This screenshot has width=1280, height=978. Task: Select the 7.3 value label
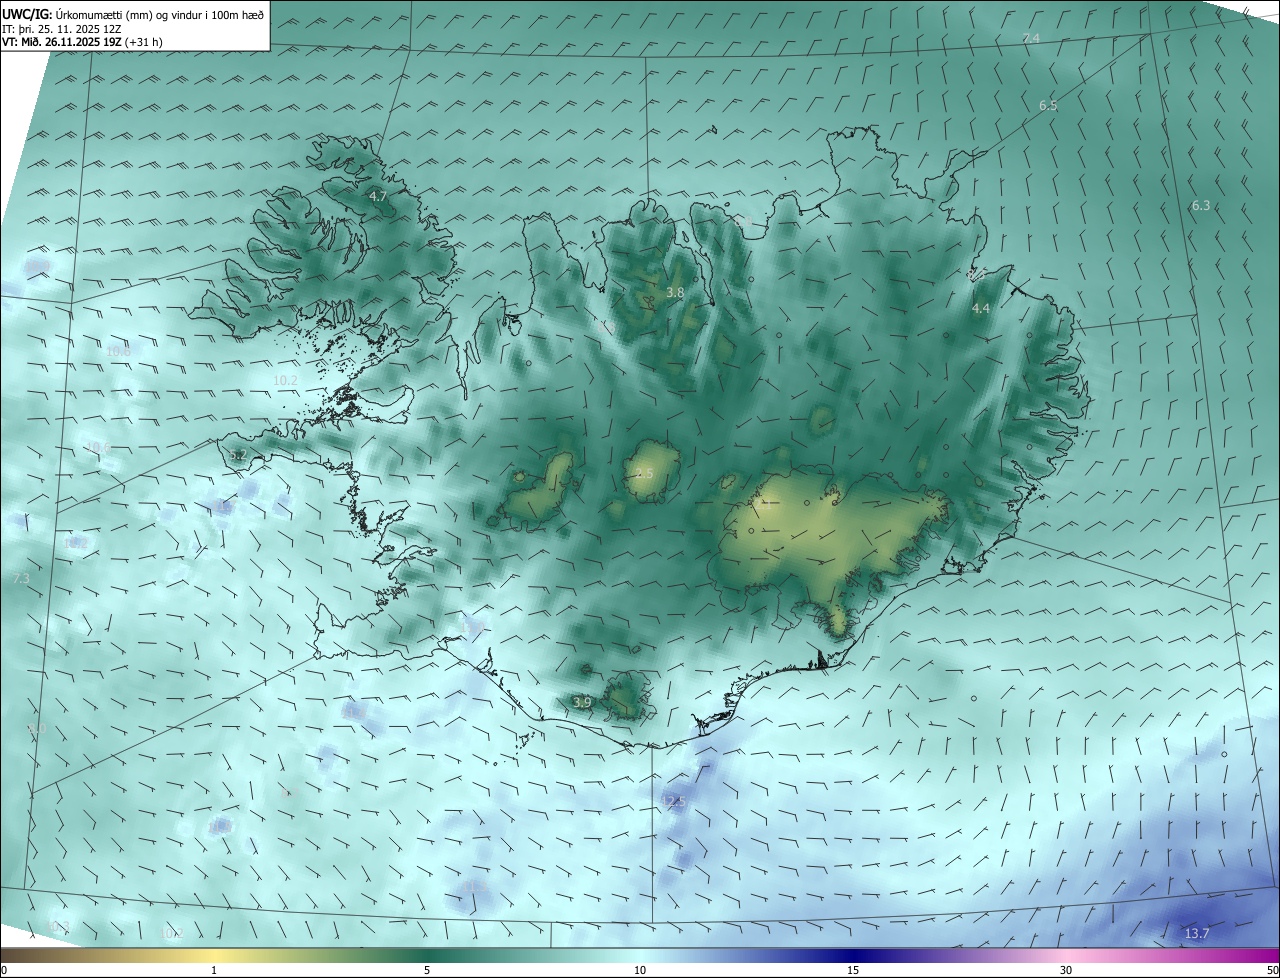coord(22,579)
